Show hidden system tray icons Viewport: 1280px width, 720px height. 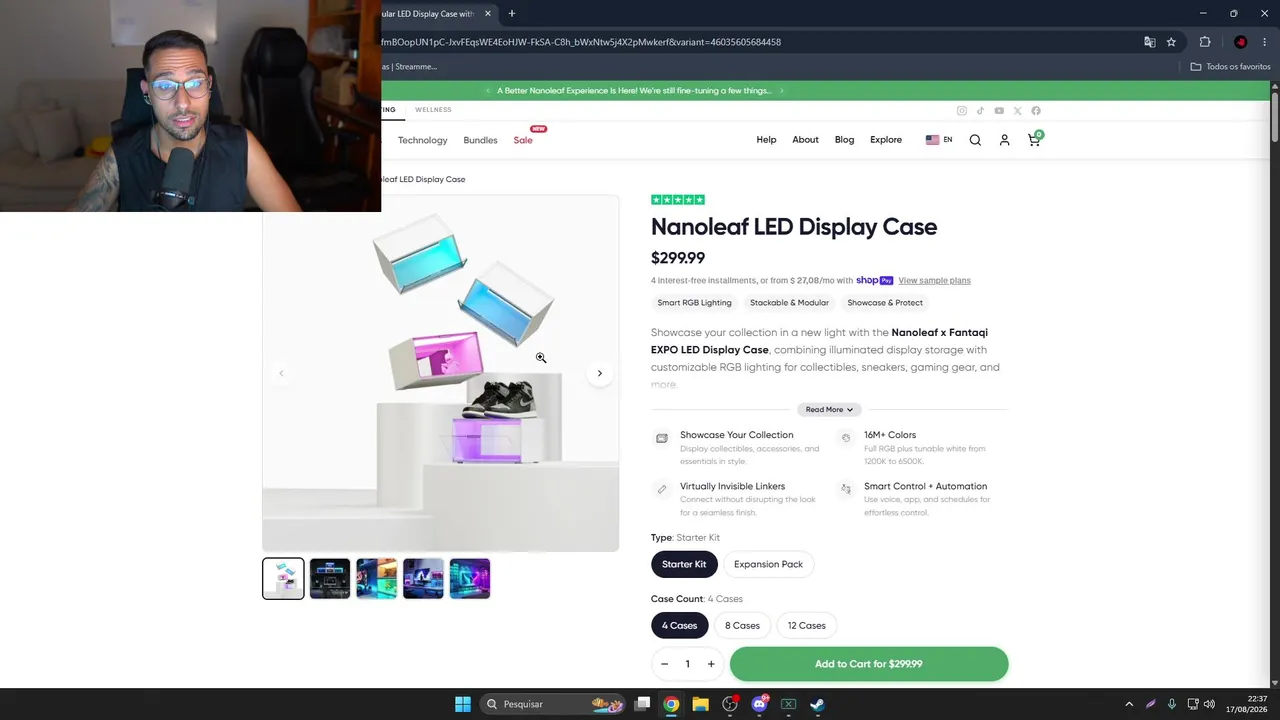tap(1129, 704)
